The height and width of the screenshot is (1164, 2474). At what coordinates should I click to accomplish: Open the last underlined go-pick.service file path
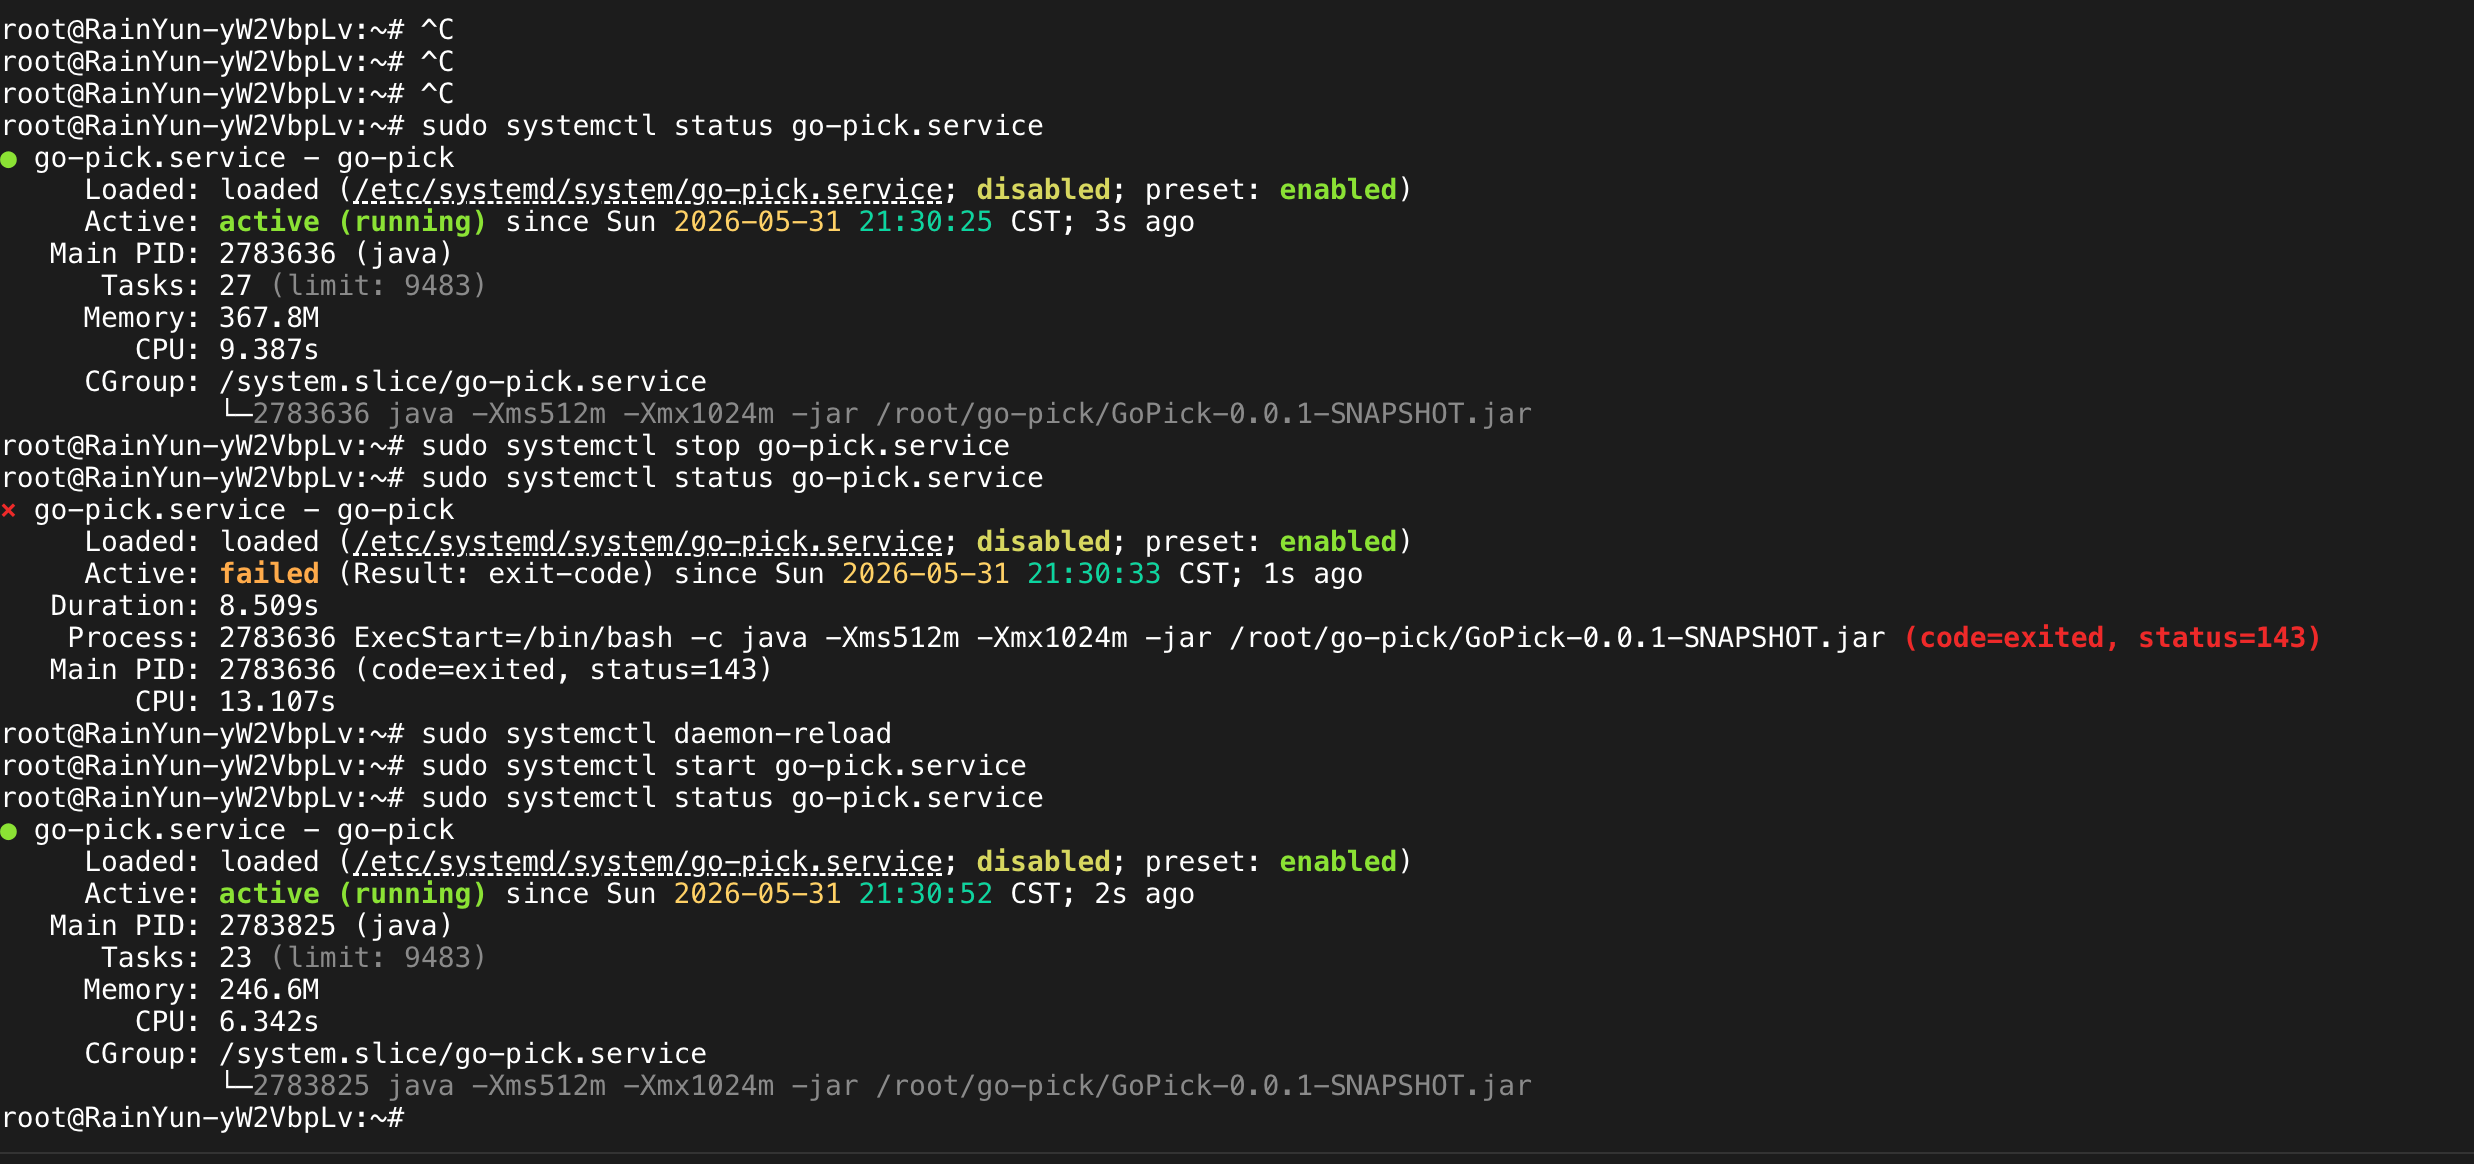648,862
